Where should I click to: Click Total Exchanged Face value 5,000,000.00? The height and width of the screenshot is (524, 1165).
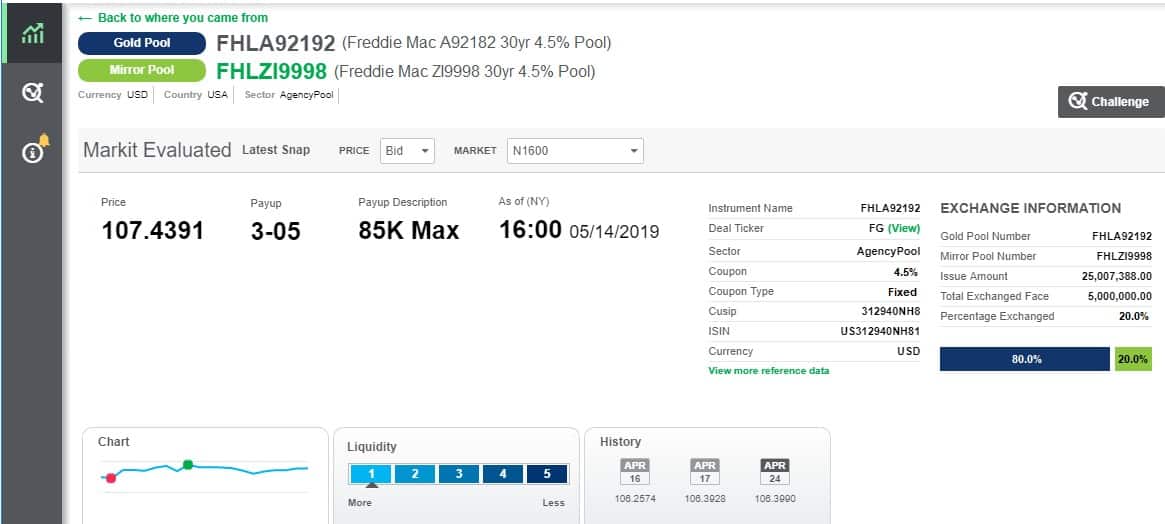1120,296
